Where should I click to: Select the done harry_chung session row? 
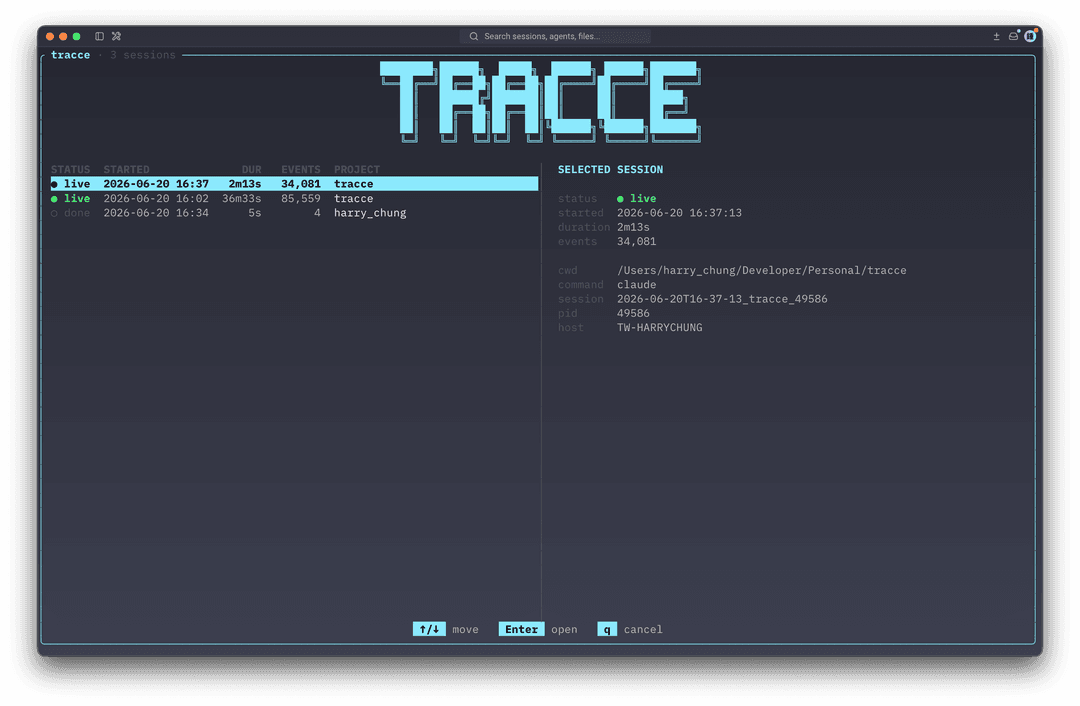294,213
